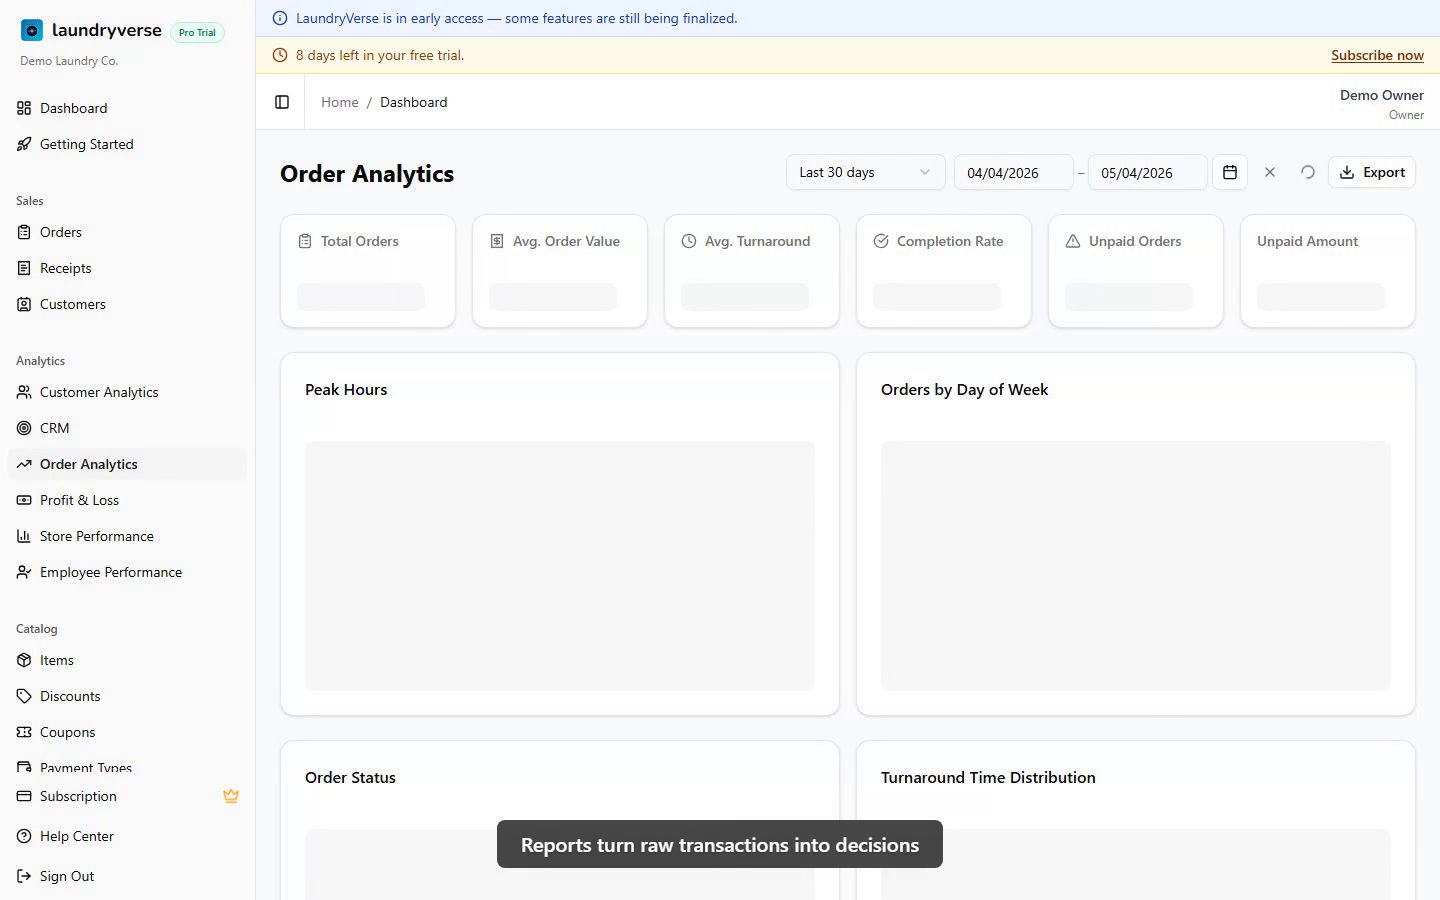Expand the Last 30 days dropdown
Image resolution: width=1440 pixels, height=900 pixels.
click(865, 172)
